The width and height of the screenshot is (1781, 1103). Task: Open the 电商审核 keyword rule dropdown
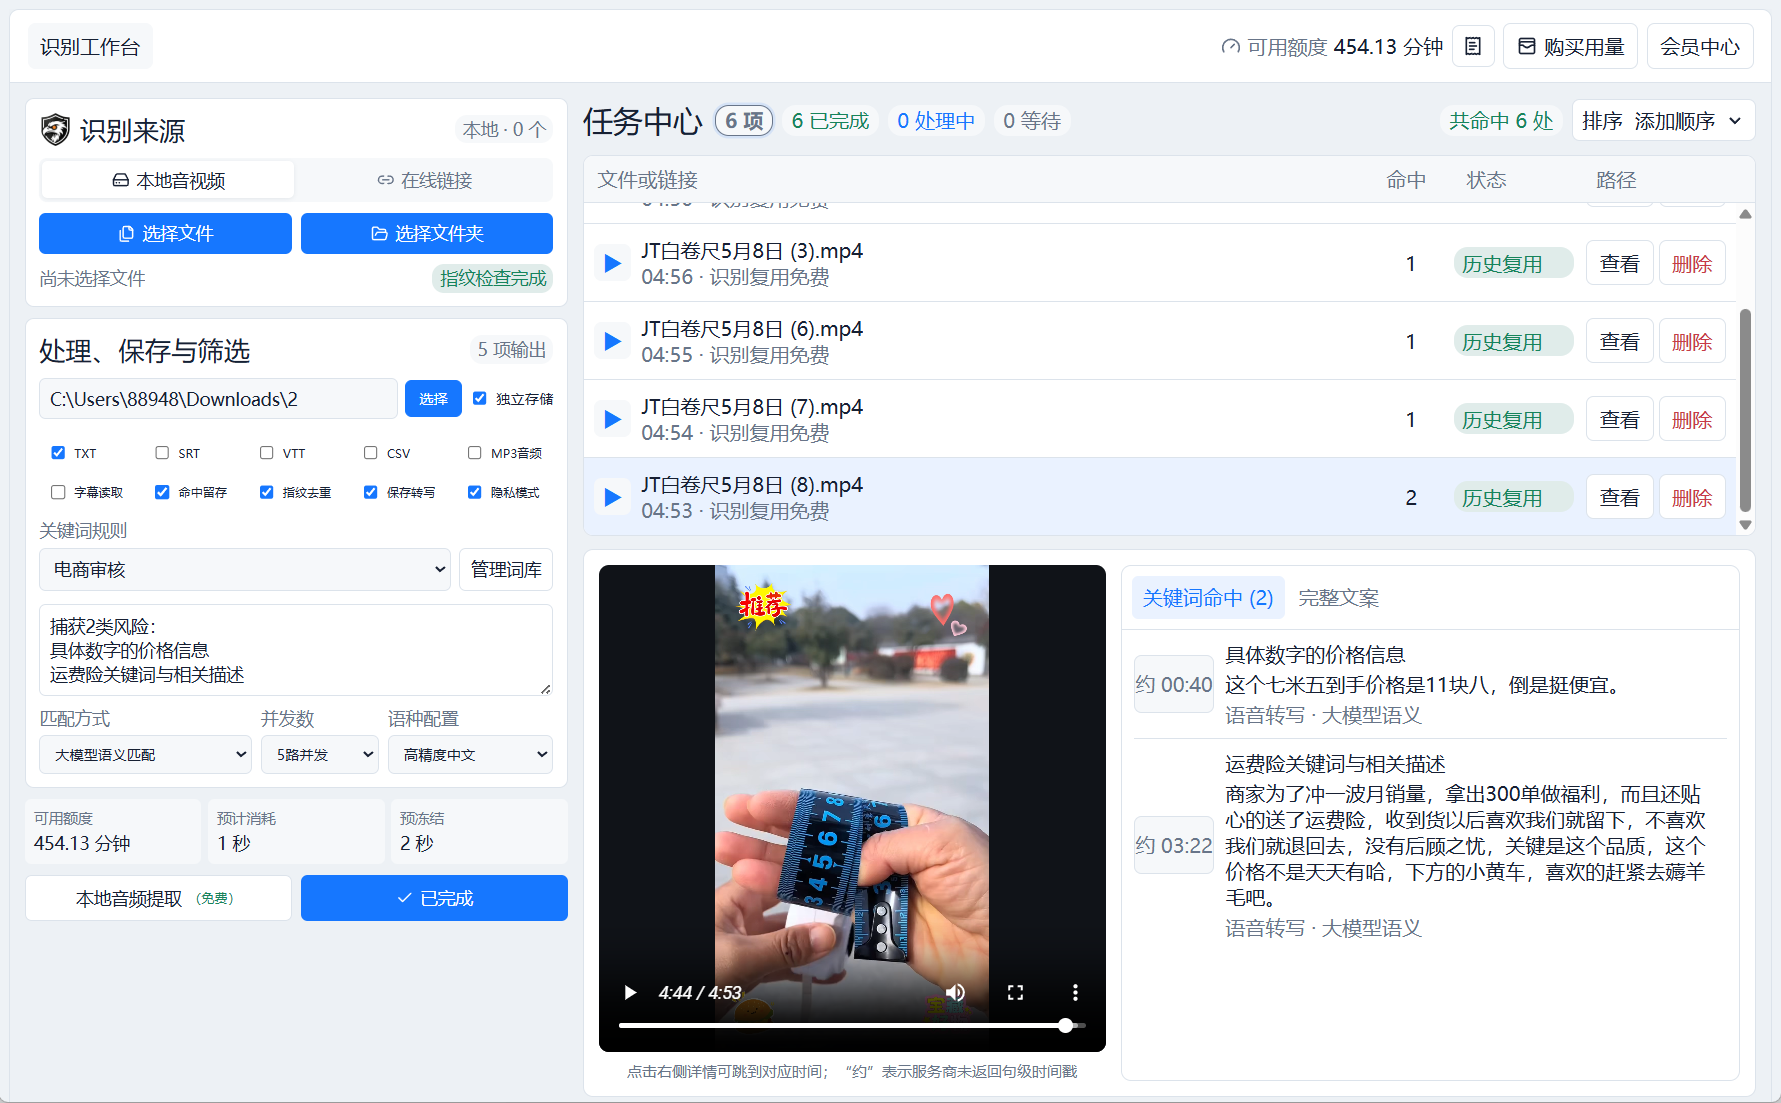(245, 569)
